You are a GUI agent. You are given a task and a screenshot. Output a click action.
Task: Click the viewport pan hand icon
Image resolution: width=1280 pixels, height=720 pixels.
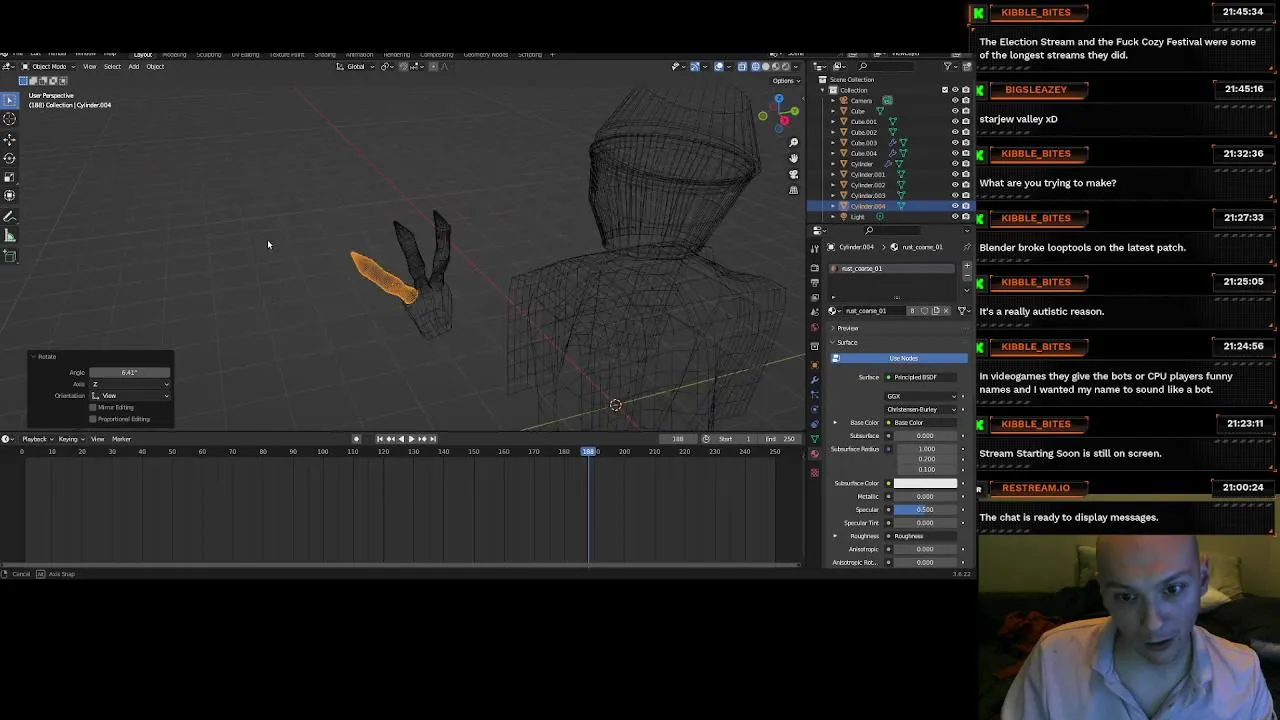(794, 158)
